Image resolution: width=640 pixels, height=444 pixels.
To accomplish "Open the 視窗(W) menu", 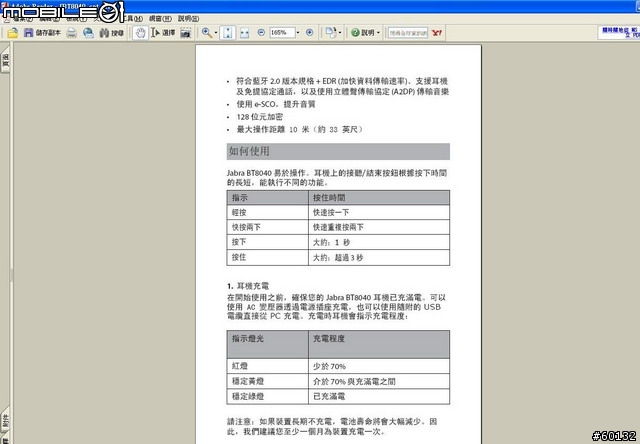I will pyautogui.click(x=160, y=19).
